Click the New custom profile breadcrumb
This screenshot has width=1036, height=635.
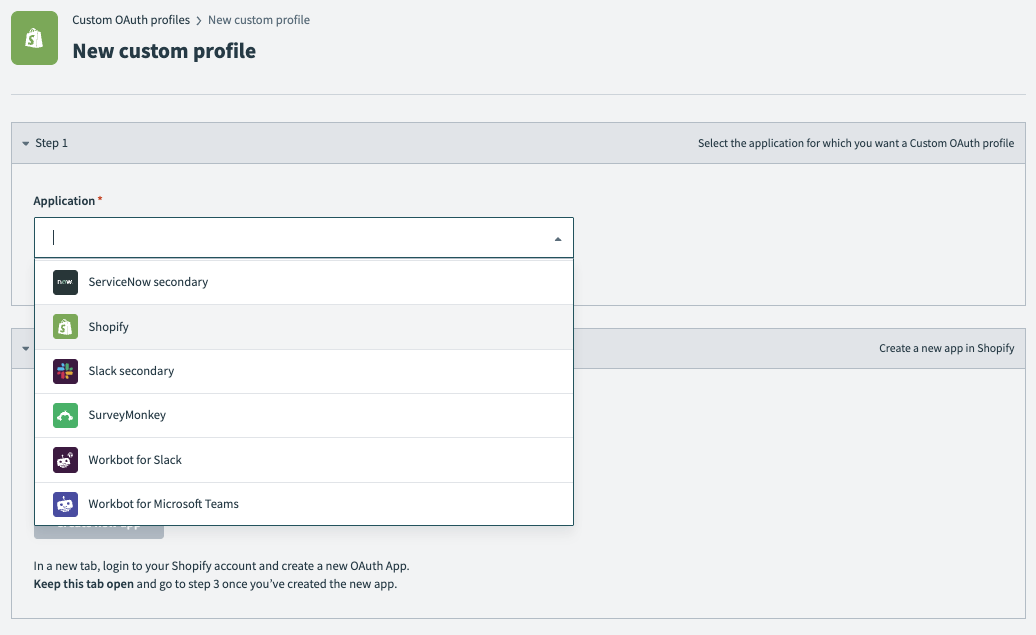pos(259,19)
